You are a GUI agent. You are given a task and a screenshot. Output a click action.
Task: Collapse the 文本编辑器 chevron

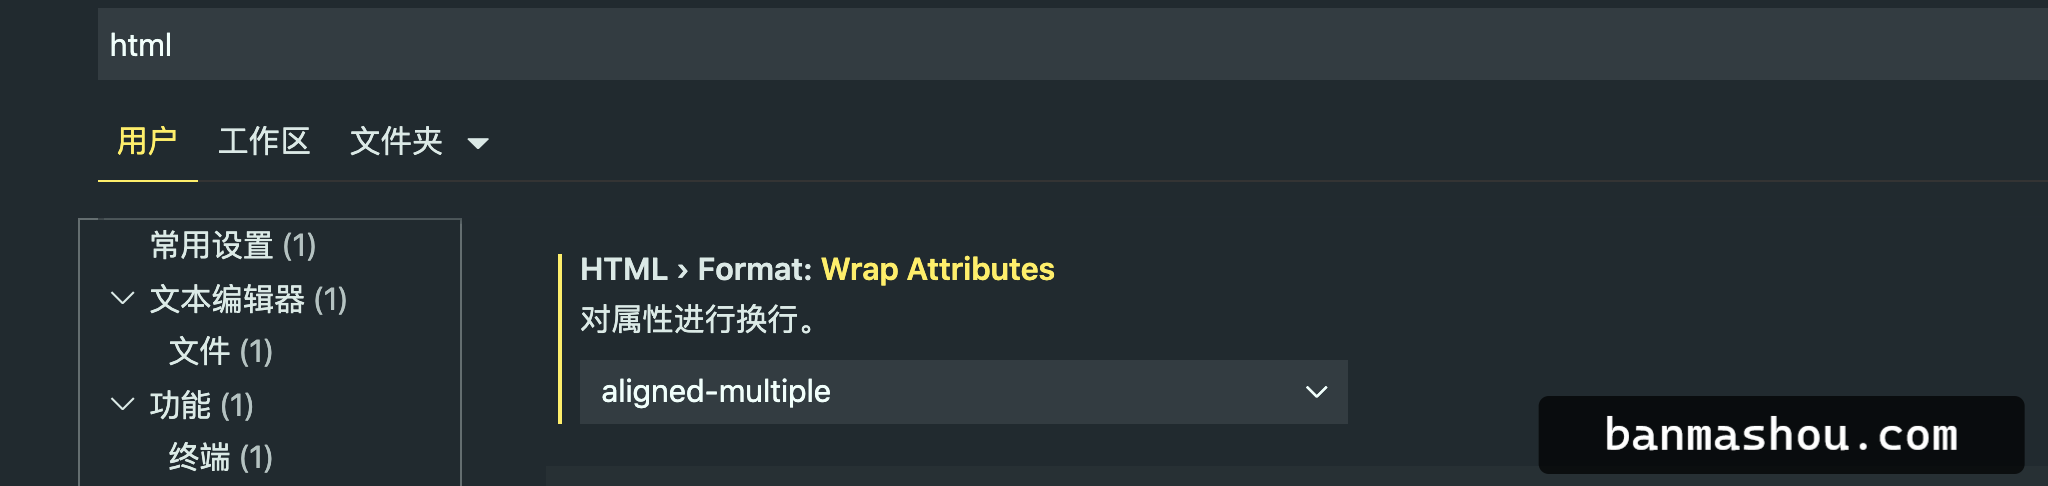(x=122, y=298)
